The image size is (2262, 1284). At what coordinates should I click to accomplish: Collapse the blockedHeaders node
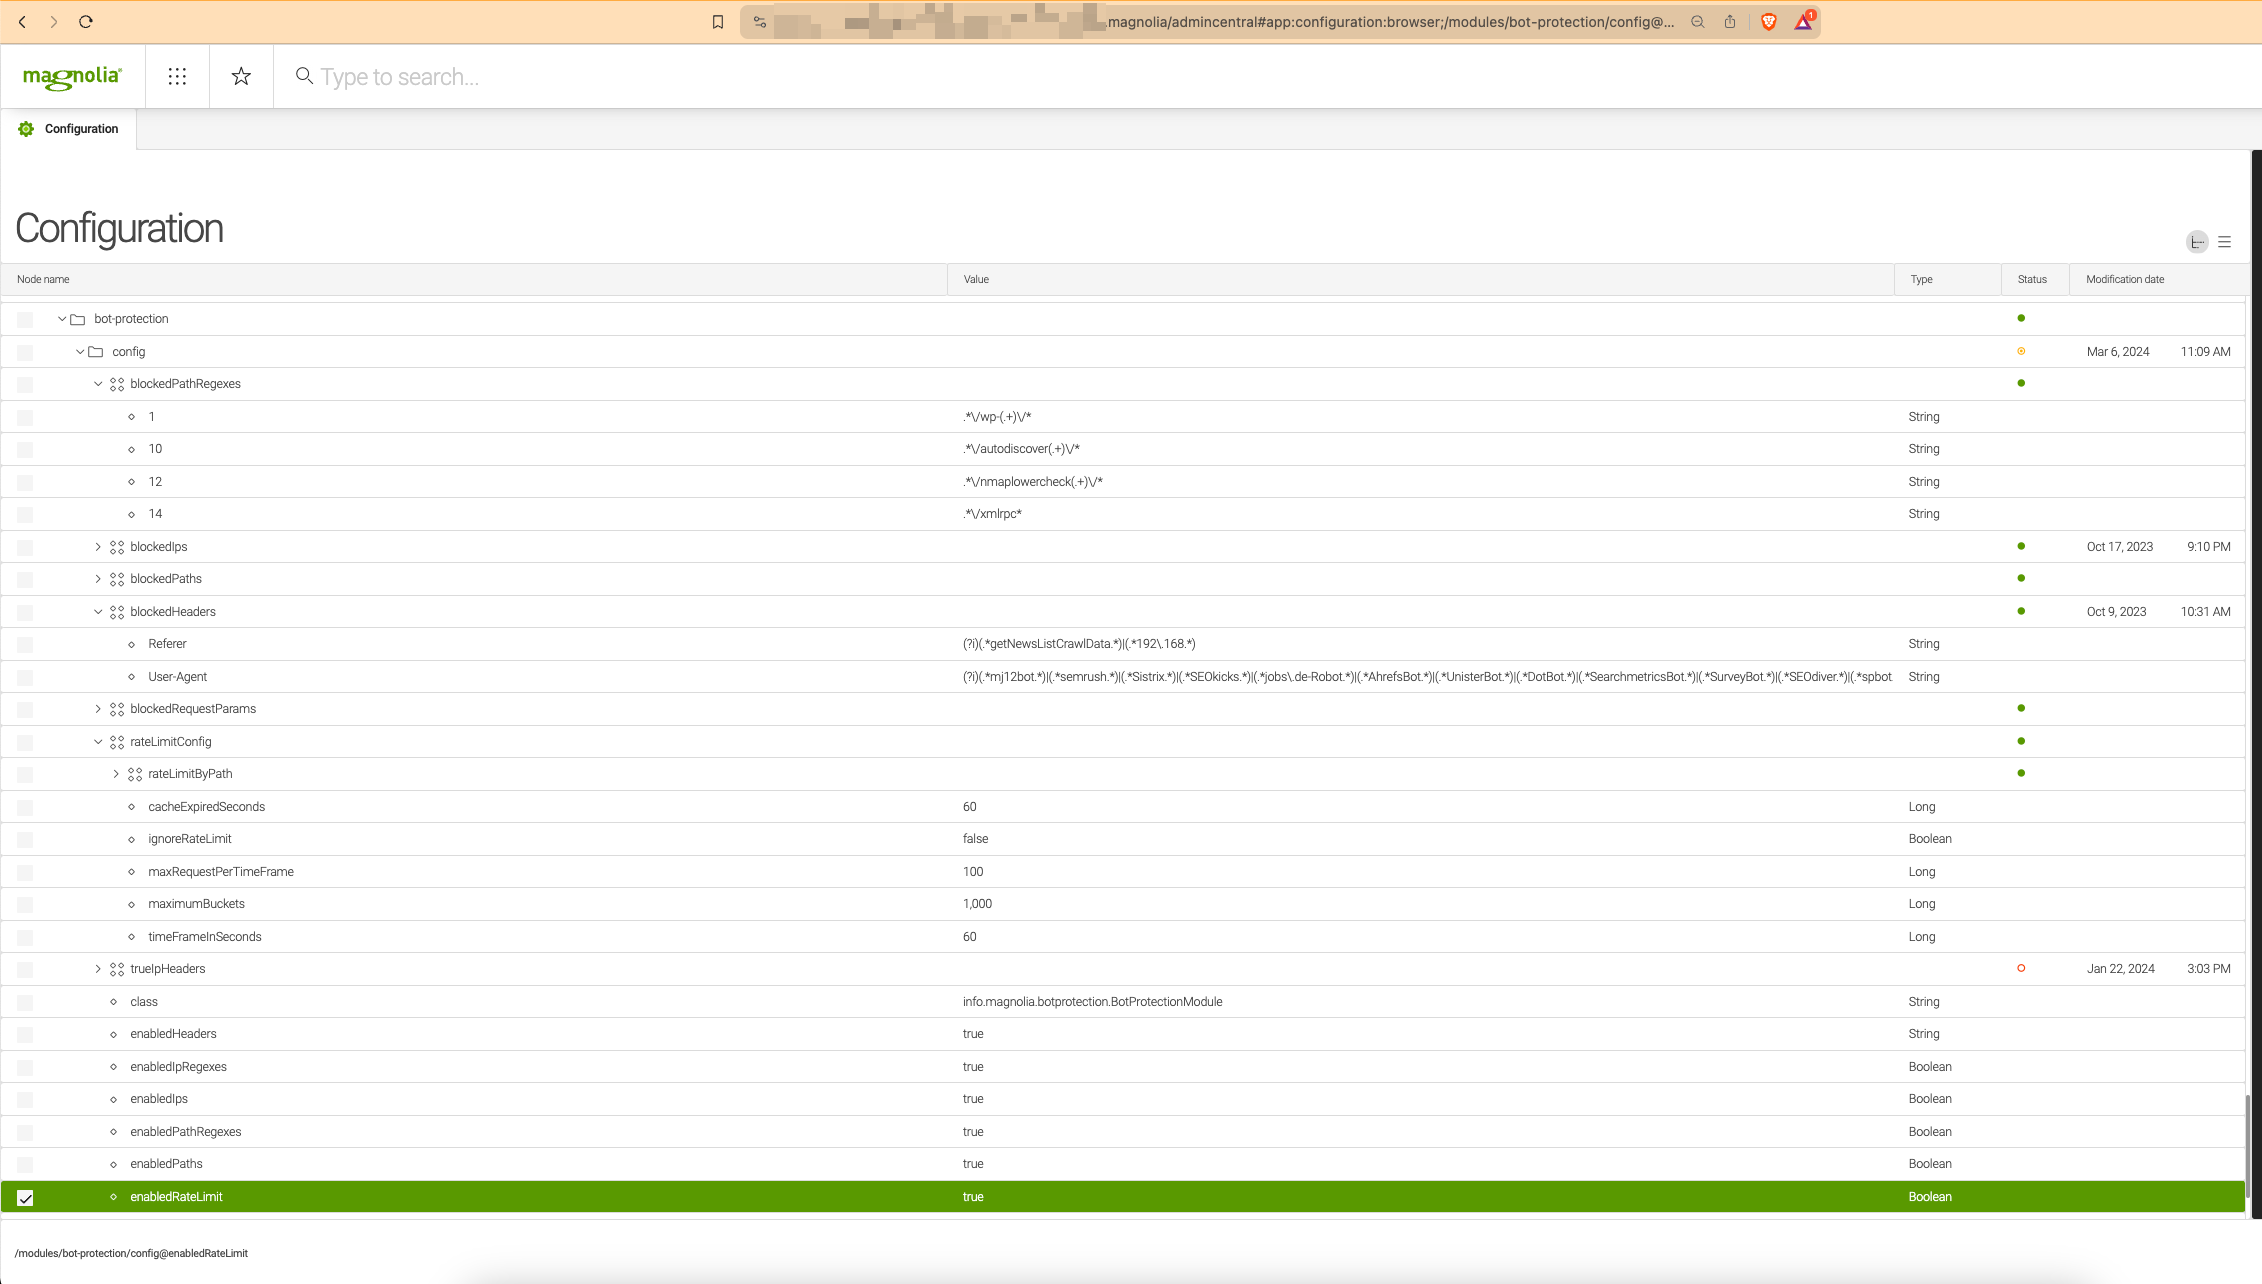coord(98,612)
